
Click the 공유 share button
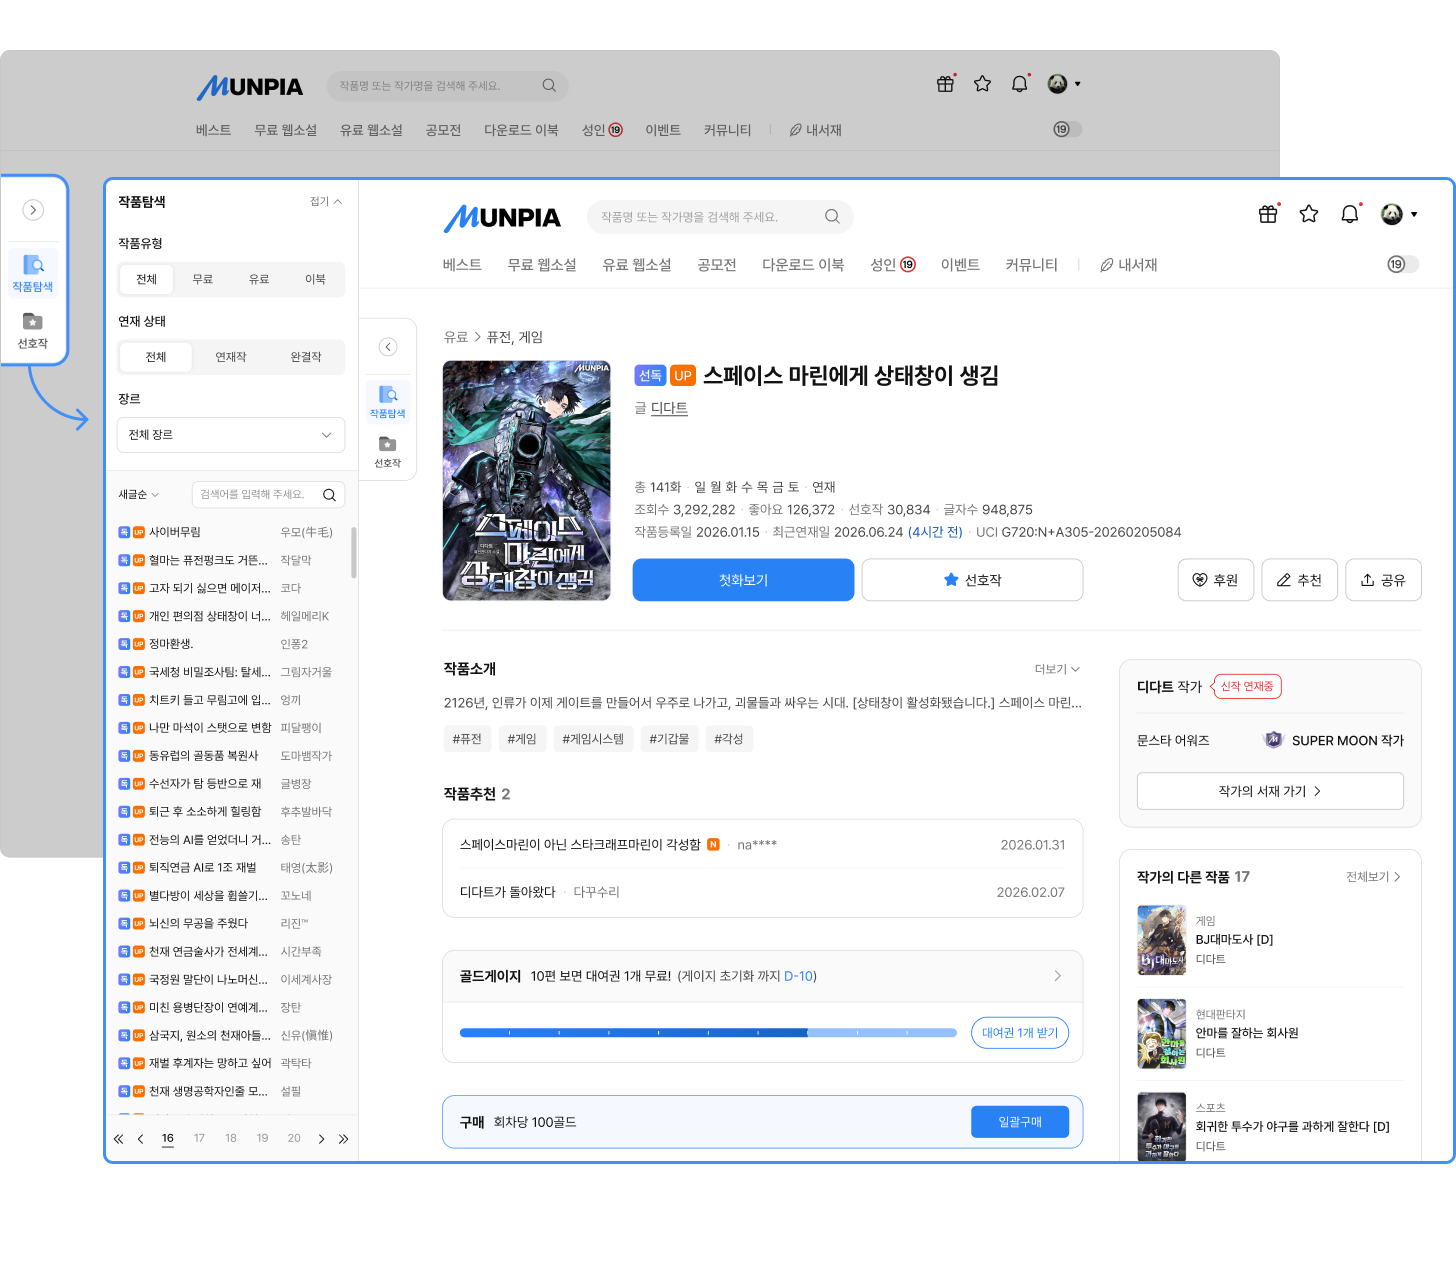(x=1384, y=580)
